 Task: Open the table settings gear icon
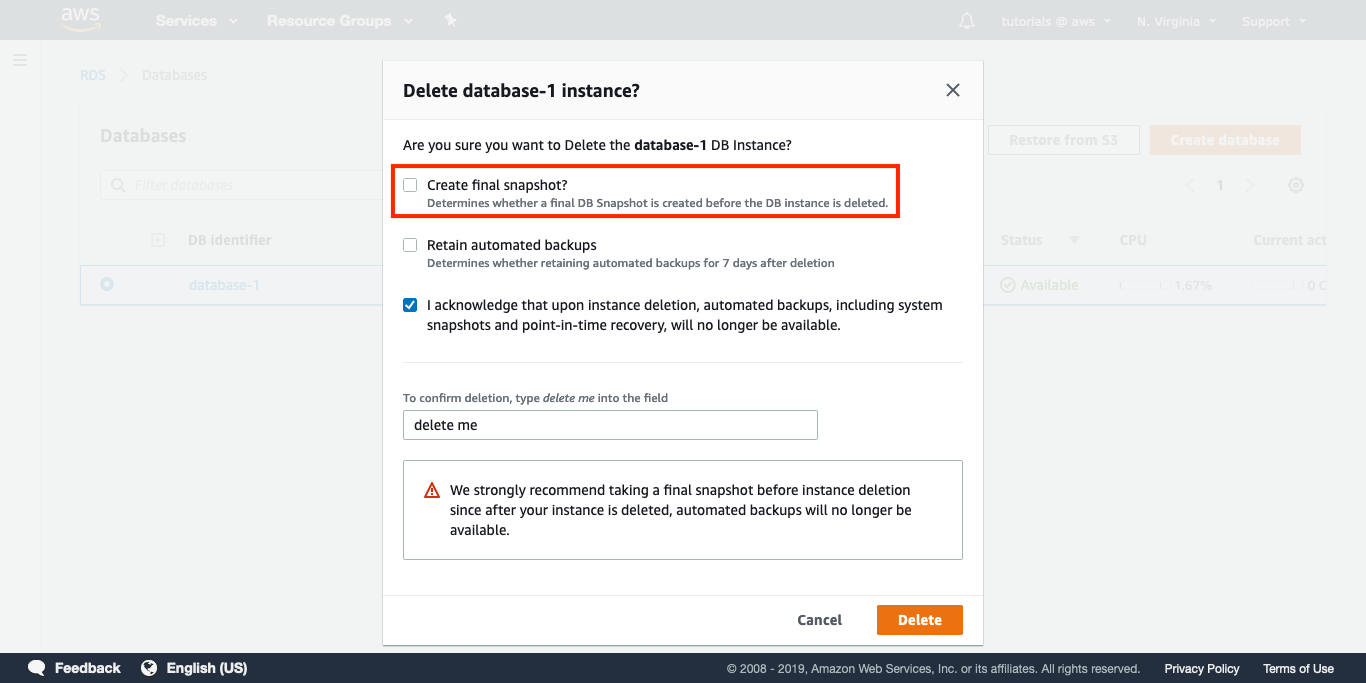1295,185
